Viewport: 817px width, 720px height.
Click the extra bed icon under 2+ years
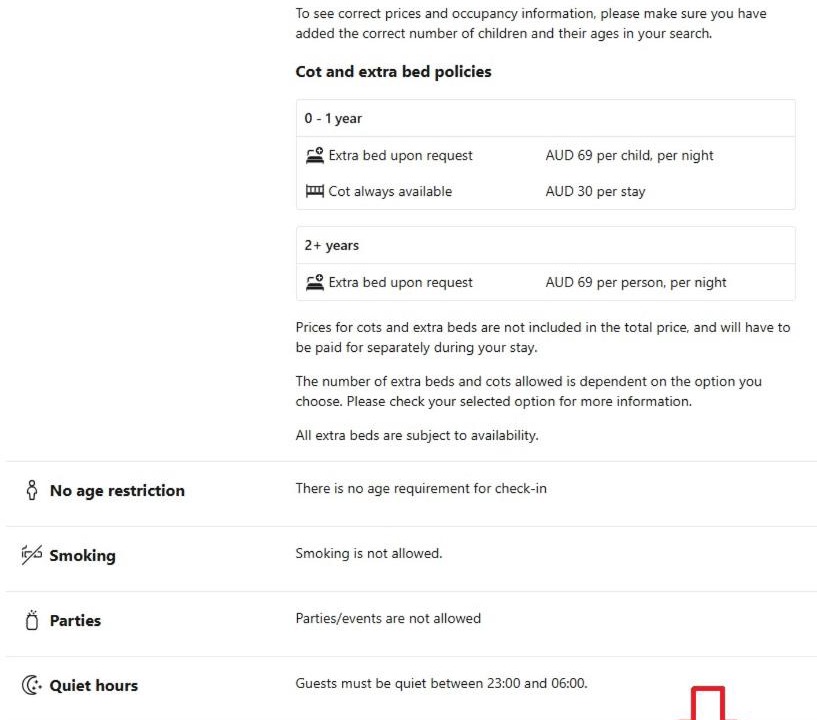(315, 282)
